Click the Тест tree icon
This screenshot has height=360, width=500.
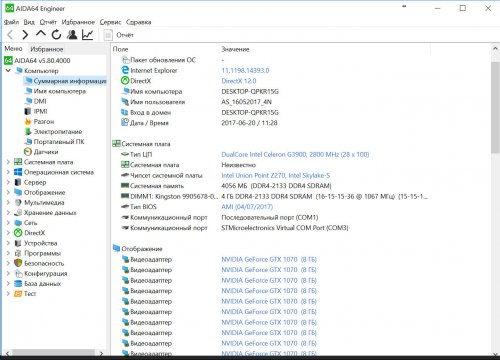coord(18,294)
